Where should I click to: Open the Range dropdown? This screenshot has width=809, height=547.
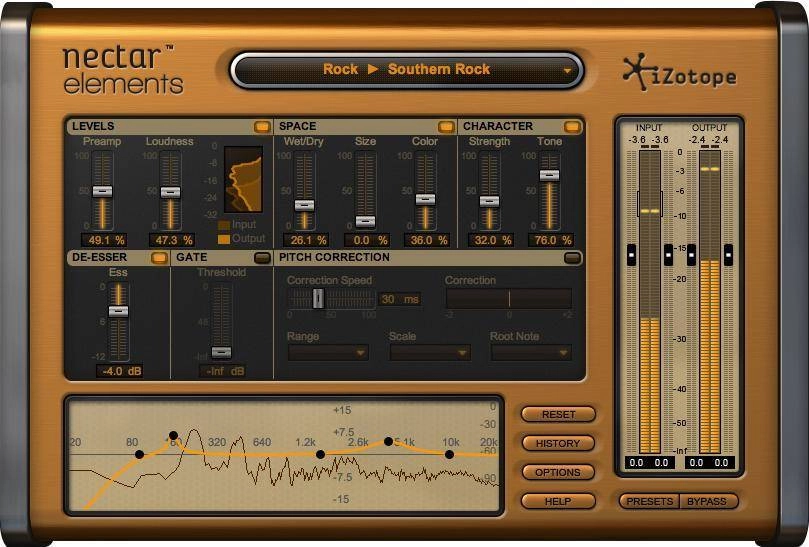(x=328, y=353)
